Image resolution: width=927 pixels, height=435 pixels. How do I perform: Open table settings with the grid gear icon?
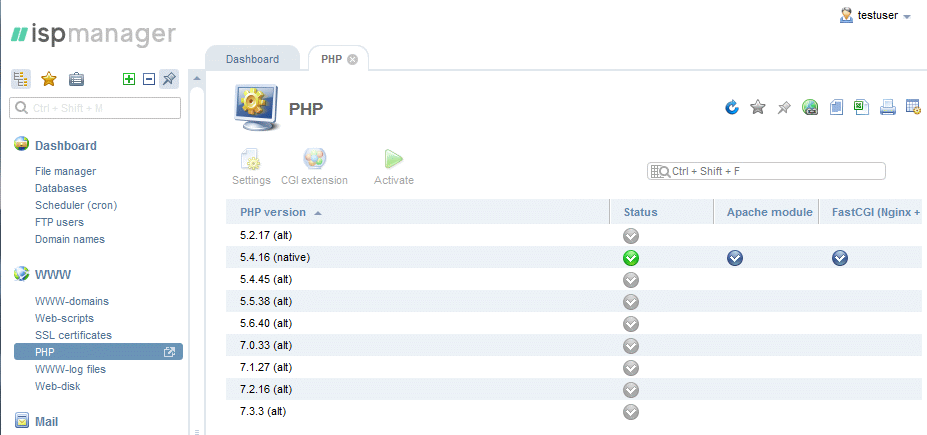pos(913,108)
